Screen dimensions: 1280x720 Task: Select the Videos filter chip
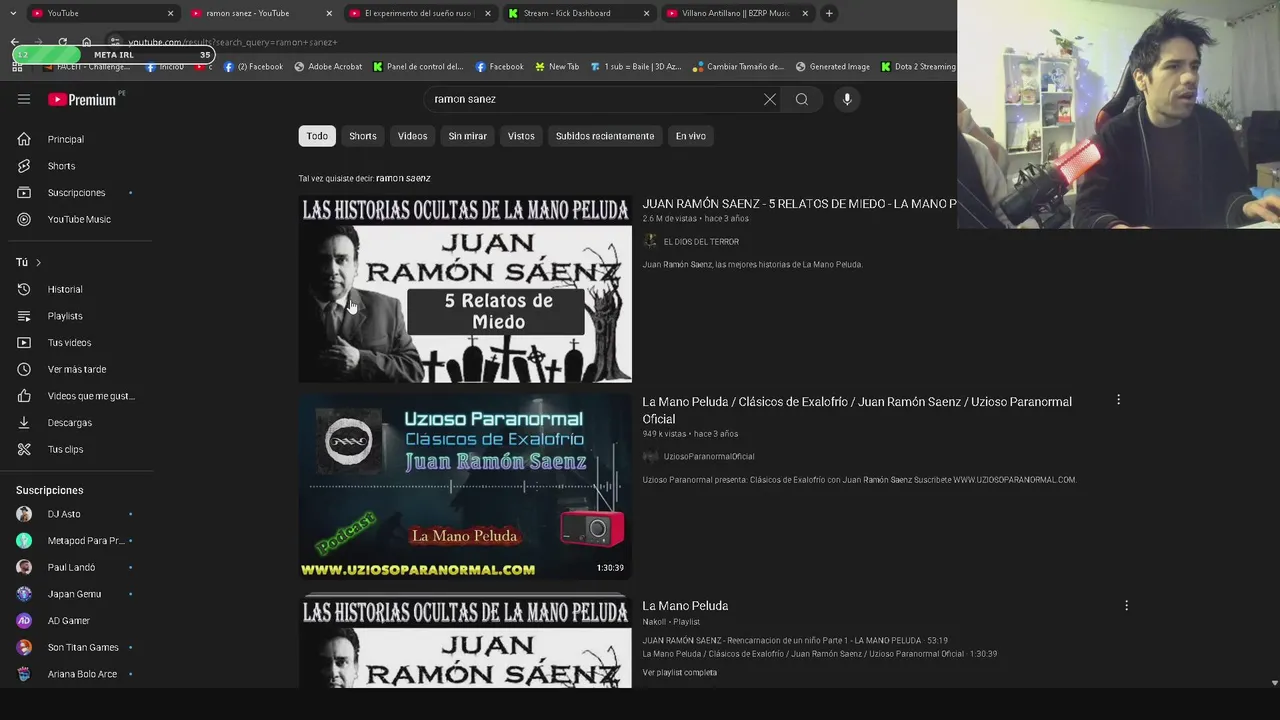click(x=412, y=136)
